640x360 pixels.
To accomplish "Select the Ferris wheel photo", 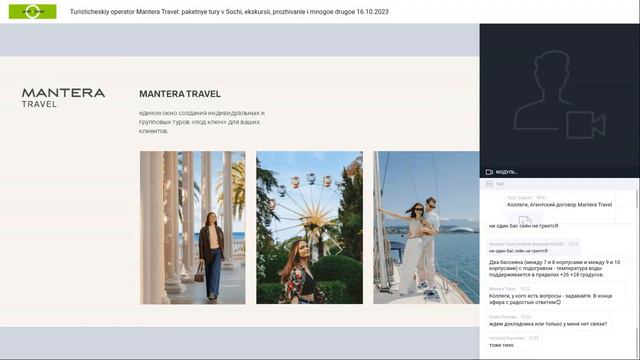I will [309, 228].
